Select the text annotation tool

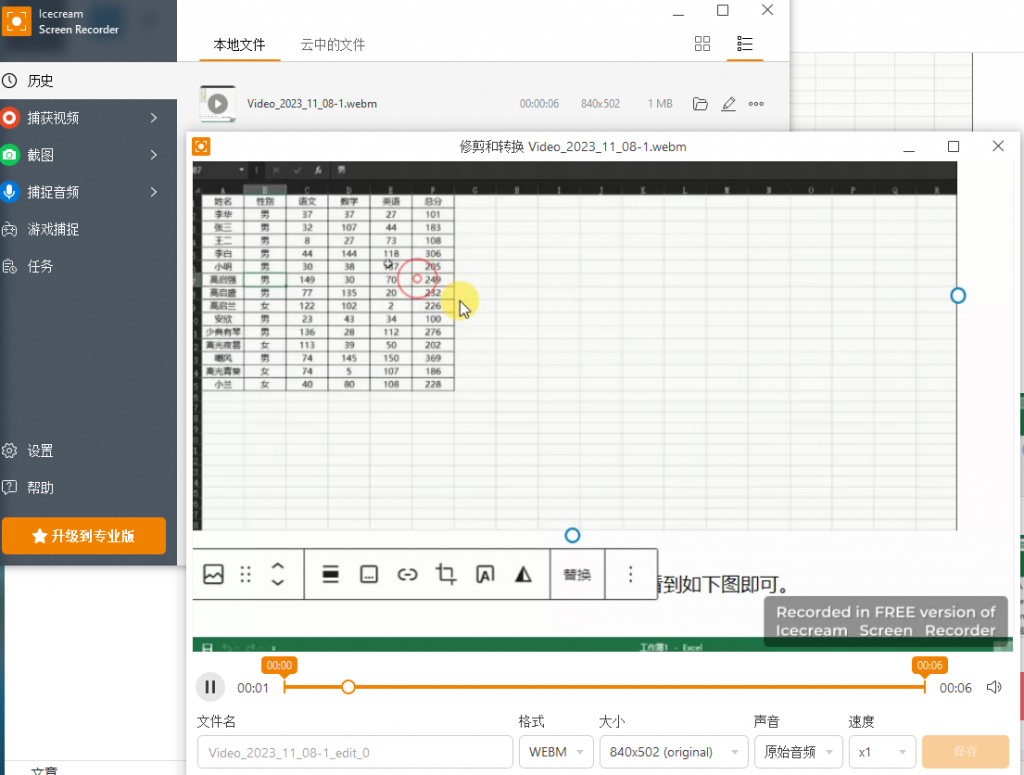tap(484, 574)
